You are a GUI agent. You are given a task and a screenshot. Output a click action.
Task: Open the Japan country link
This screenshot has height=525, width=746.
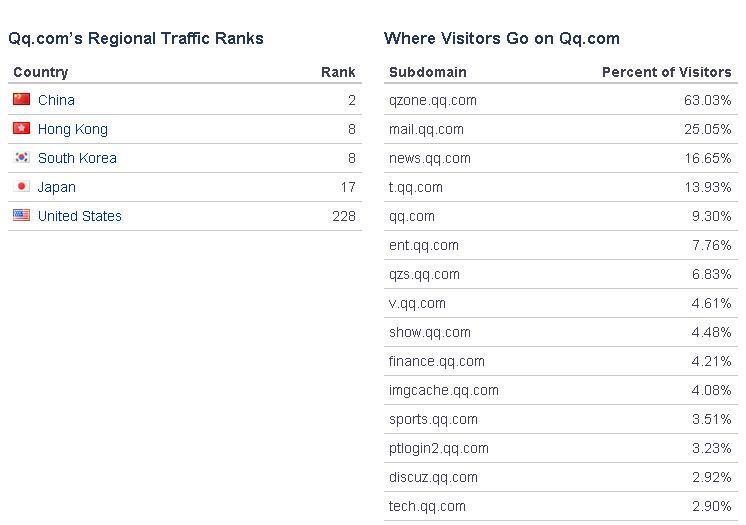57,187
